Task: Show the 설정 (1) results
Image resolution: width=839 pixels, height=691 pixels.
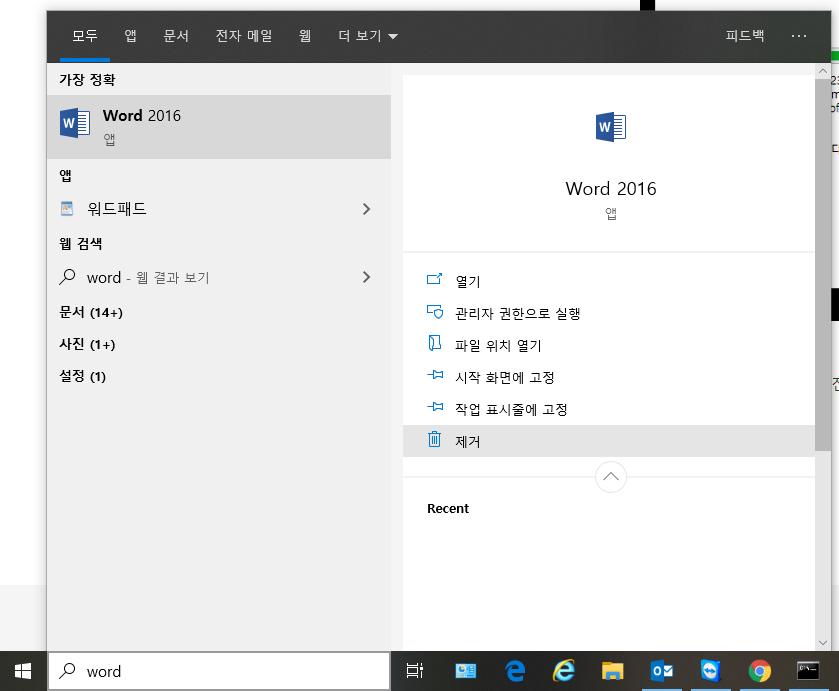Action: click(82, 376)
